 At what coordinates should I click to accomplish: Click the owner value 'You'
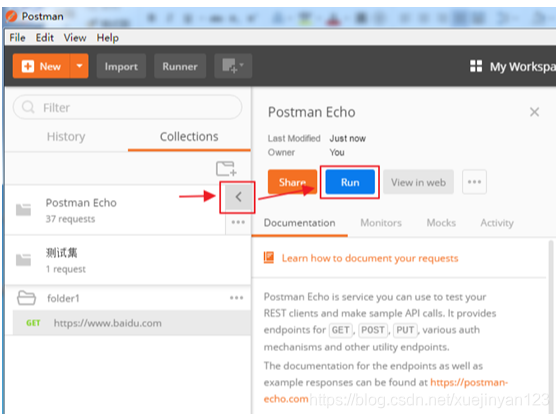(337, 152)
